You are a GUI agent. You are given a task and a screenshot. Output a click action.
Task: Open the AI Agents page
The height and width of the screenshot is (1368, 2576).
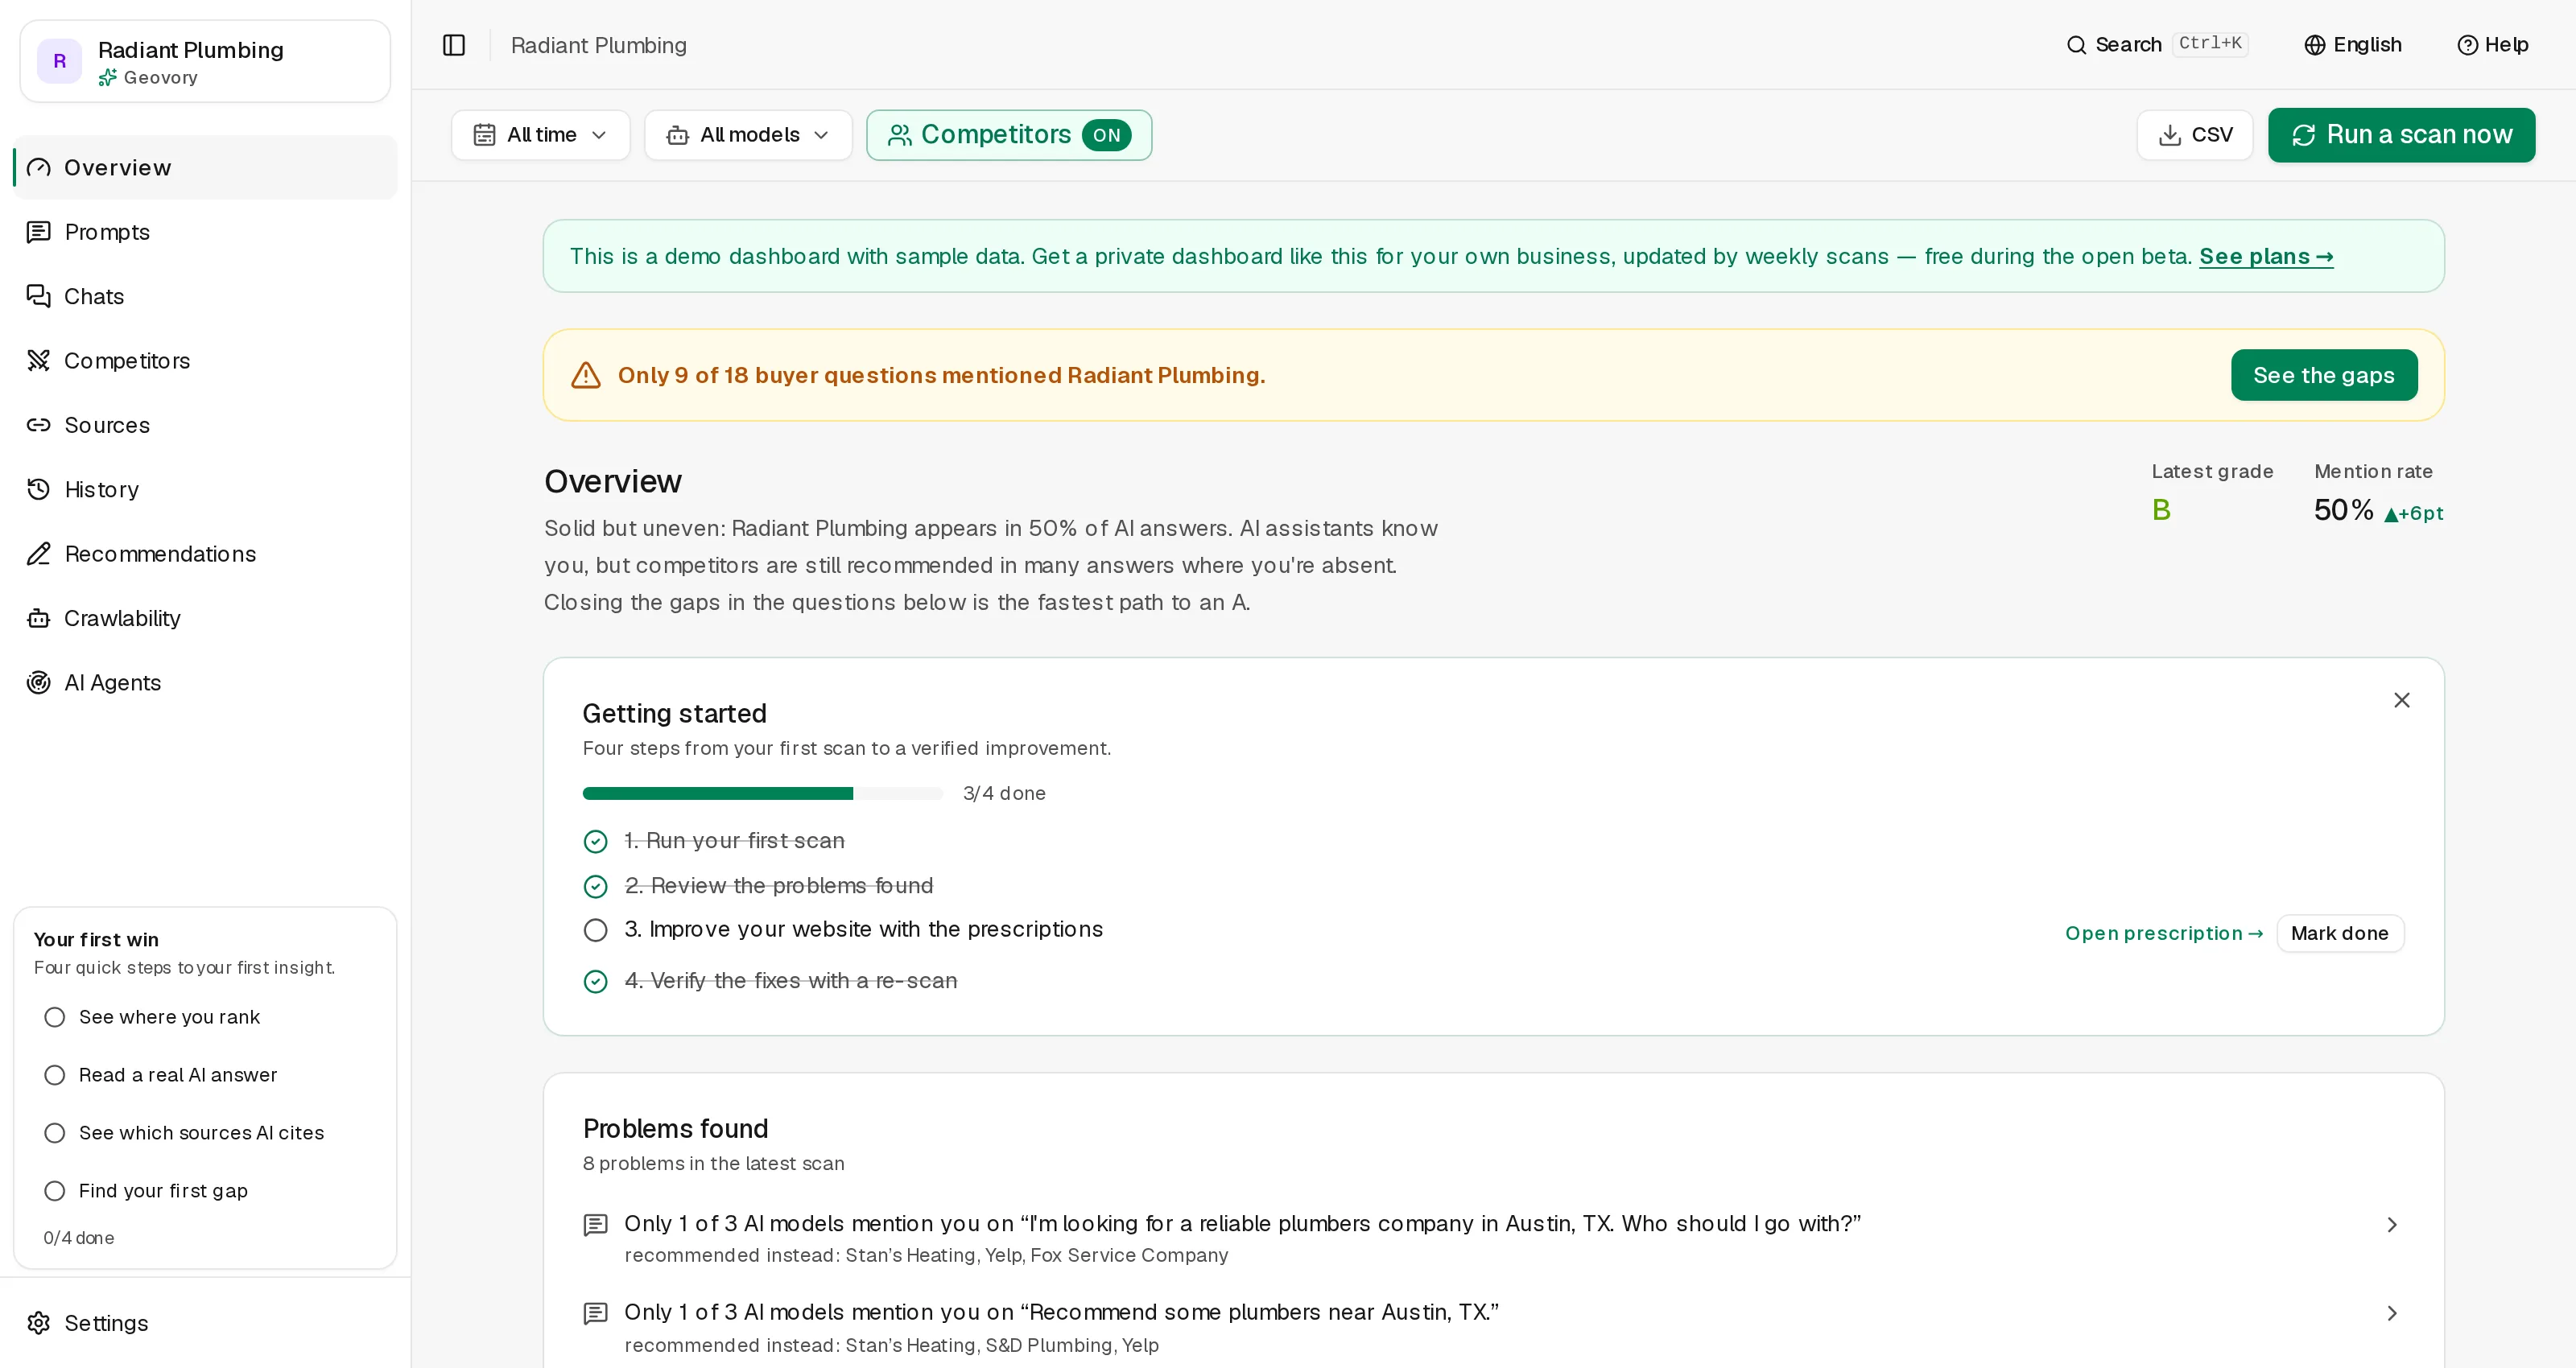[205, 683]
